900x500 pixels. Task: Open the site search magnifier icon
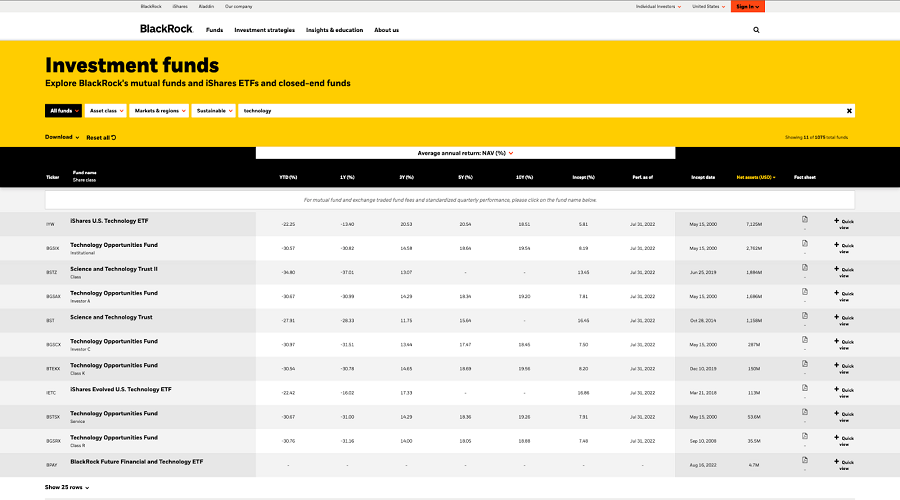pyautogui.click(x=756, y=30)
